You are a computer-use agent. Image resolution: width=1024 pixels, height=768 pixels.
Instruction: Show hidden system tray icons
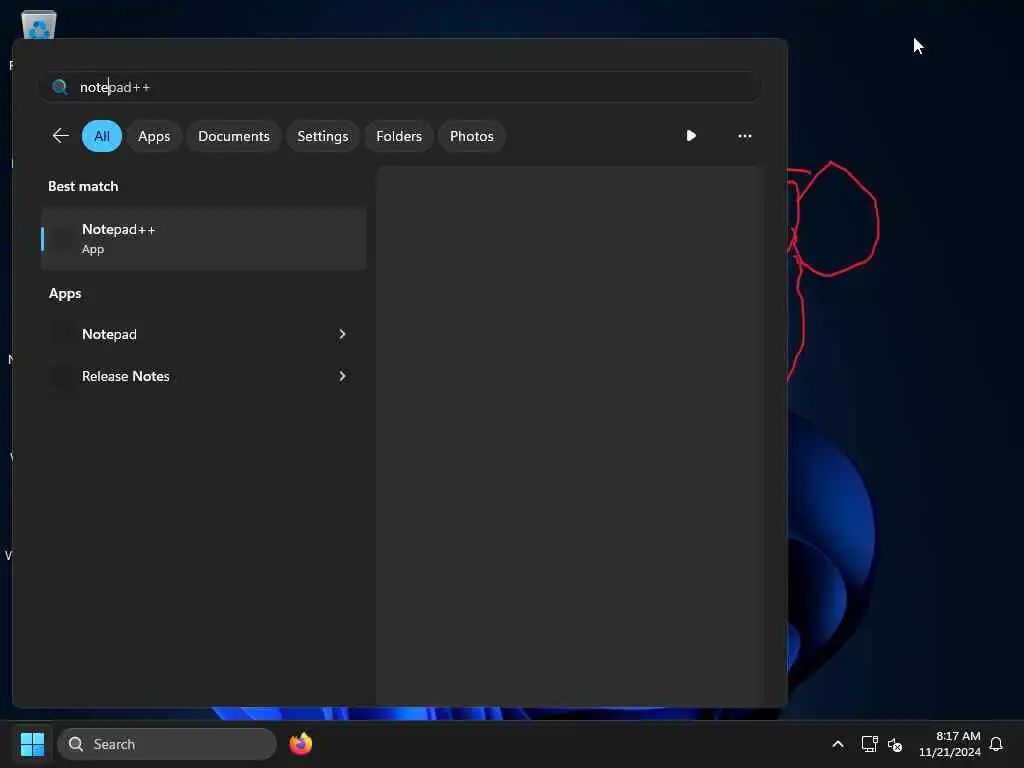[838, 744]
